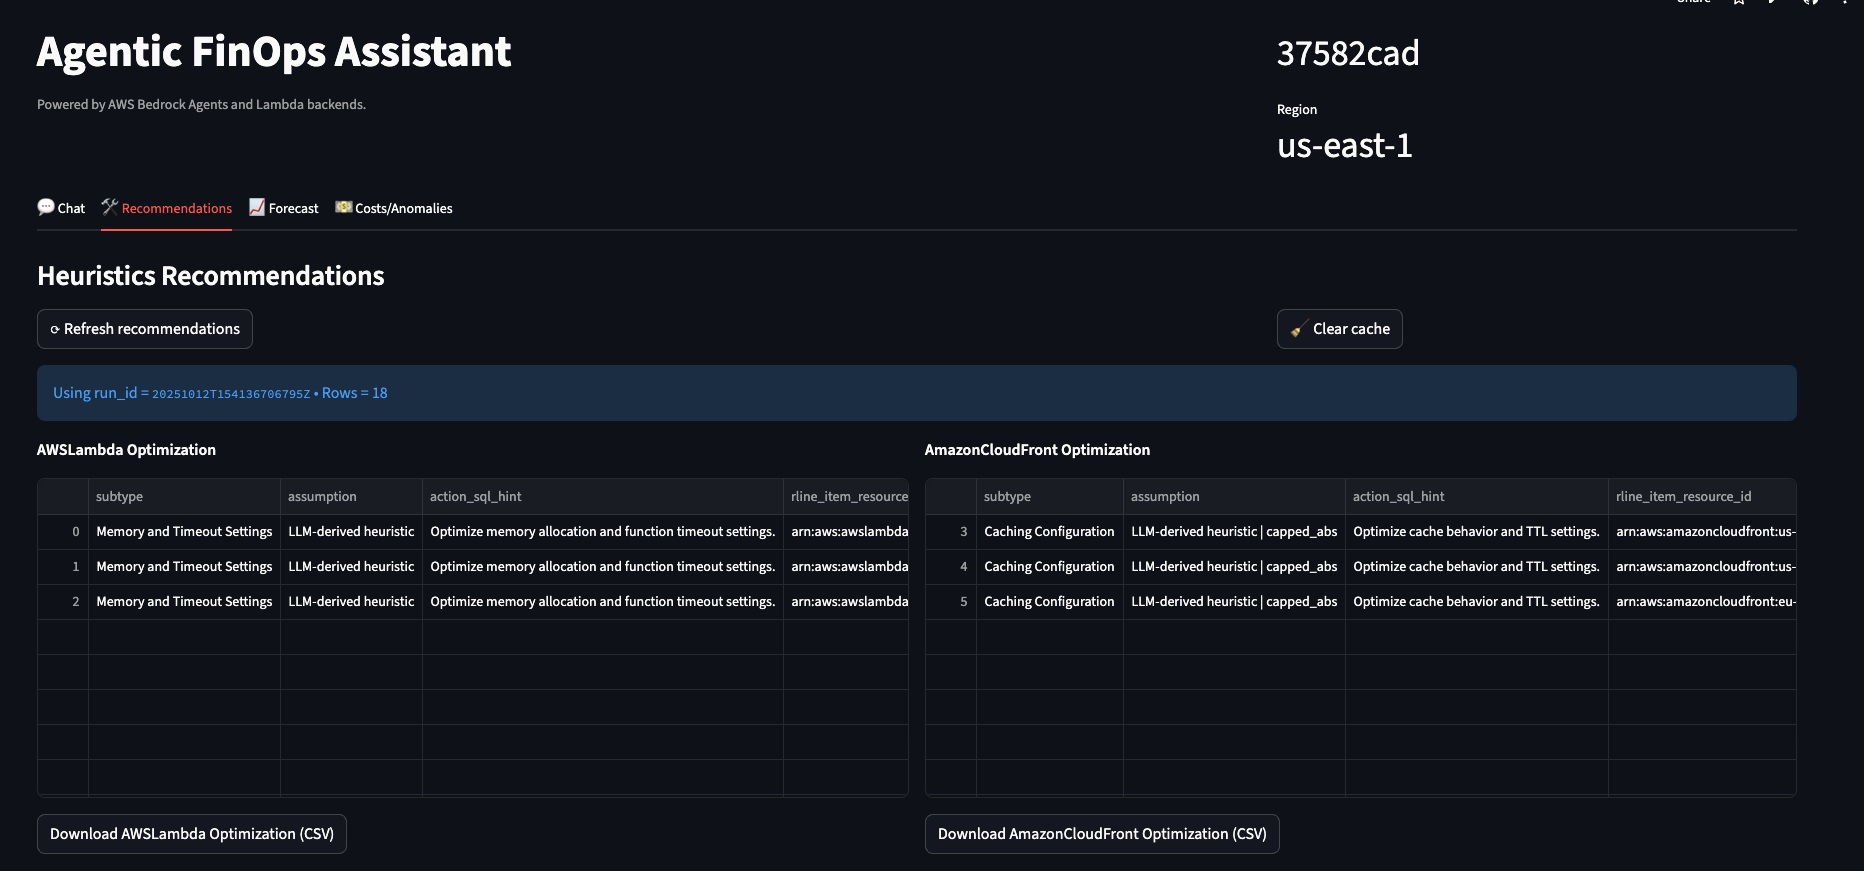Download AmazonCloudFront Optimization CSV file
Viewport: 1864px width, 871px height.
click(1102, 834)
